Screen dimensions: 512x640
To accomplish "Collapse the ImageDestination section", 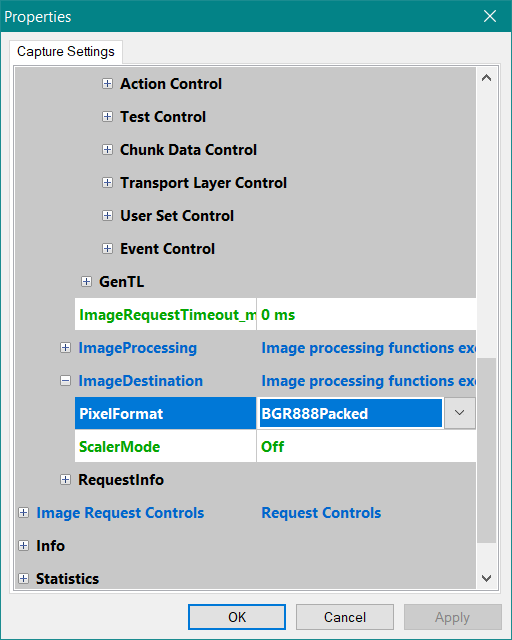I will point(65,381).
